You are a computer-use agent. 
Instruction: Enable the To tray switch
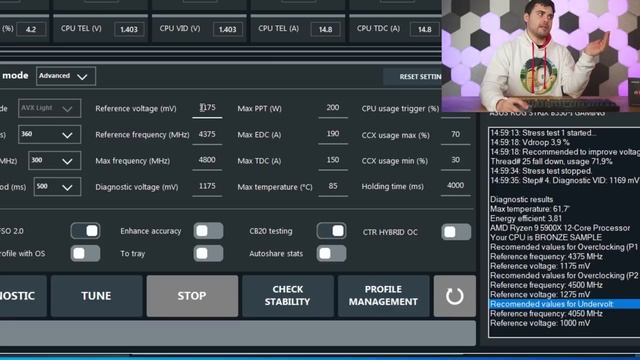(209, 253)
